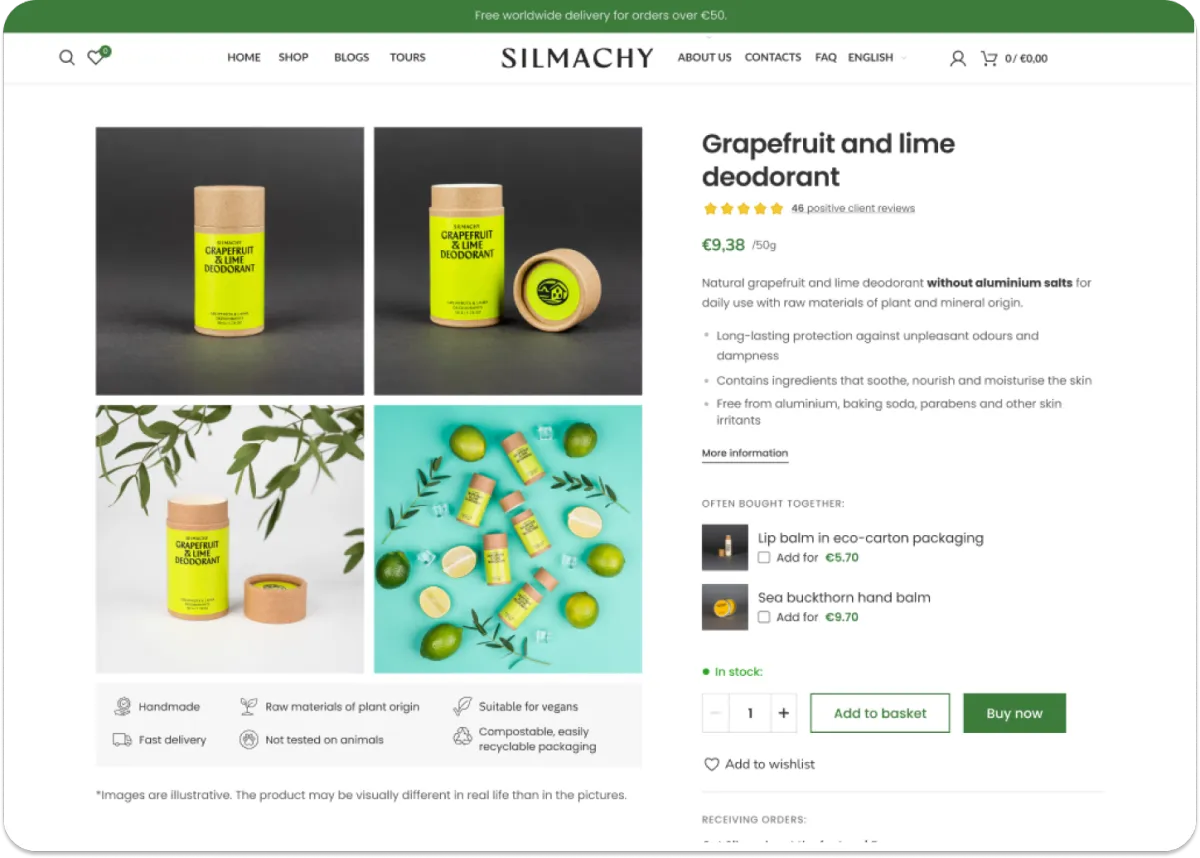Expand More information link
The height and width of the screenshot is (858, 1200).
click(745, 453)
